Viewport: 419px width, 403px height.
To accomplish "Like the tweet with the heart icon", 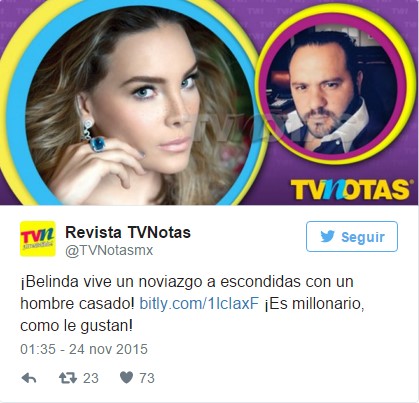I will click(126, 378).
